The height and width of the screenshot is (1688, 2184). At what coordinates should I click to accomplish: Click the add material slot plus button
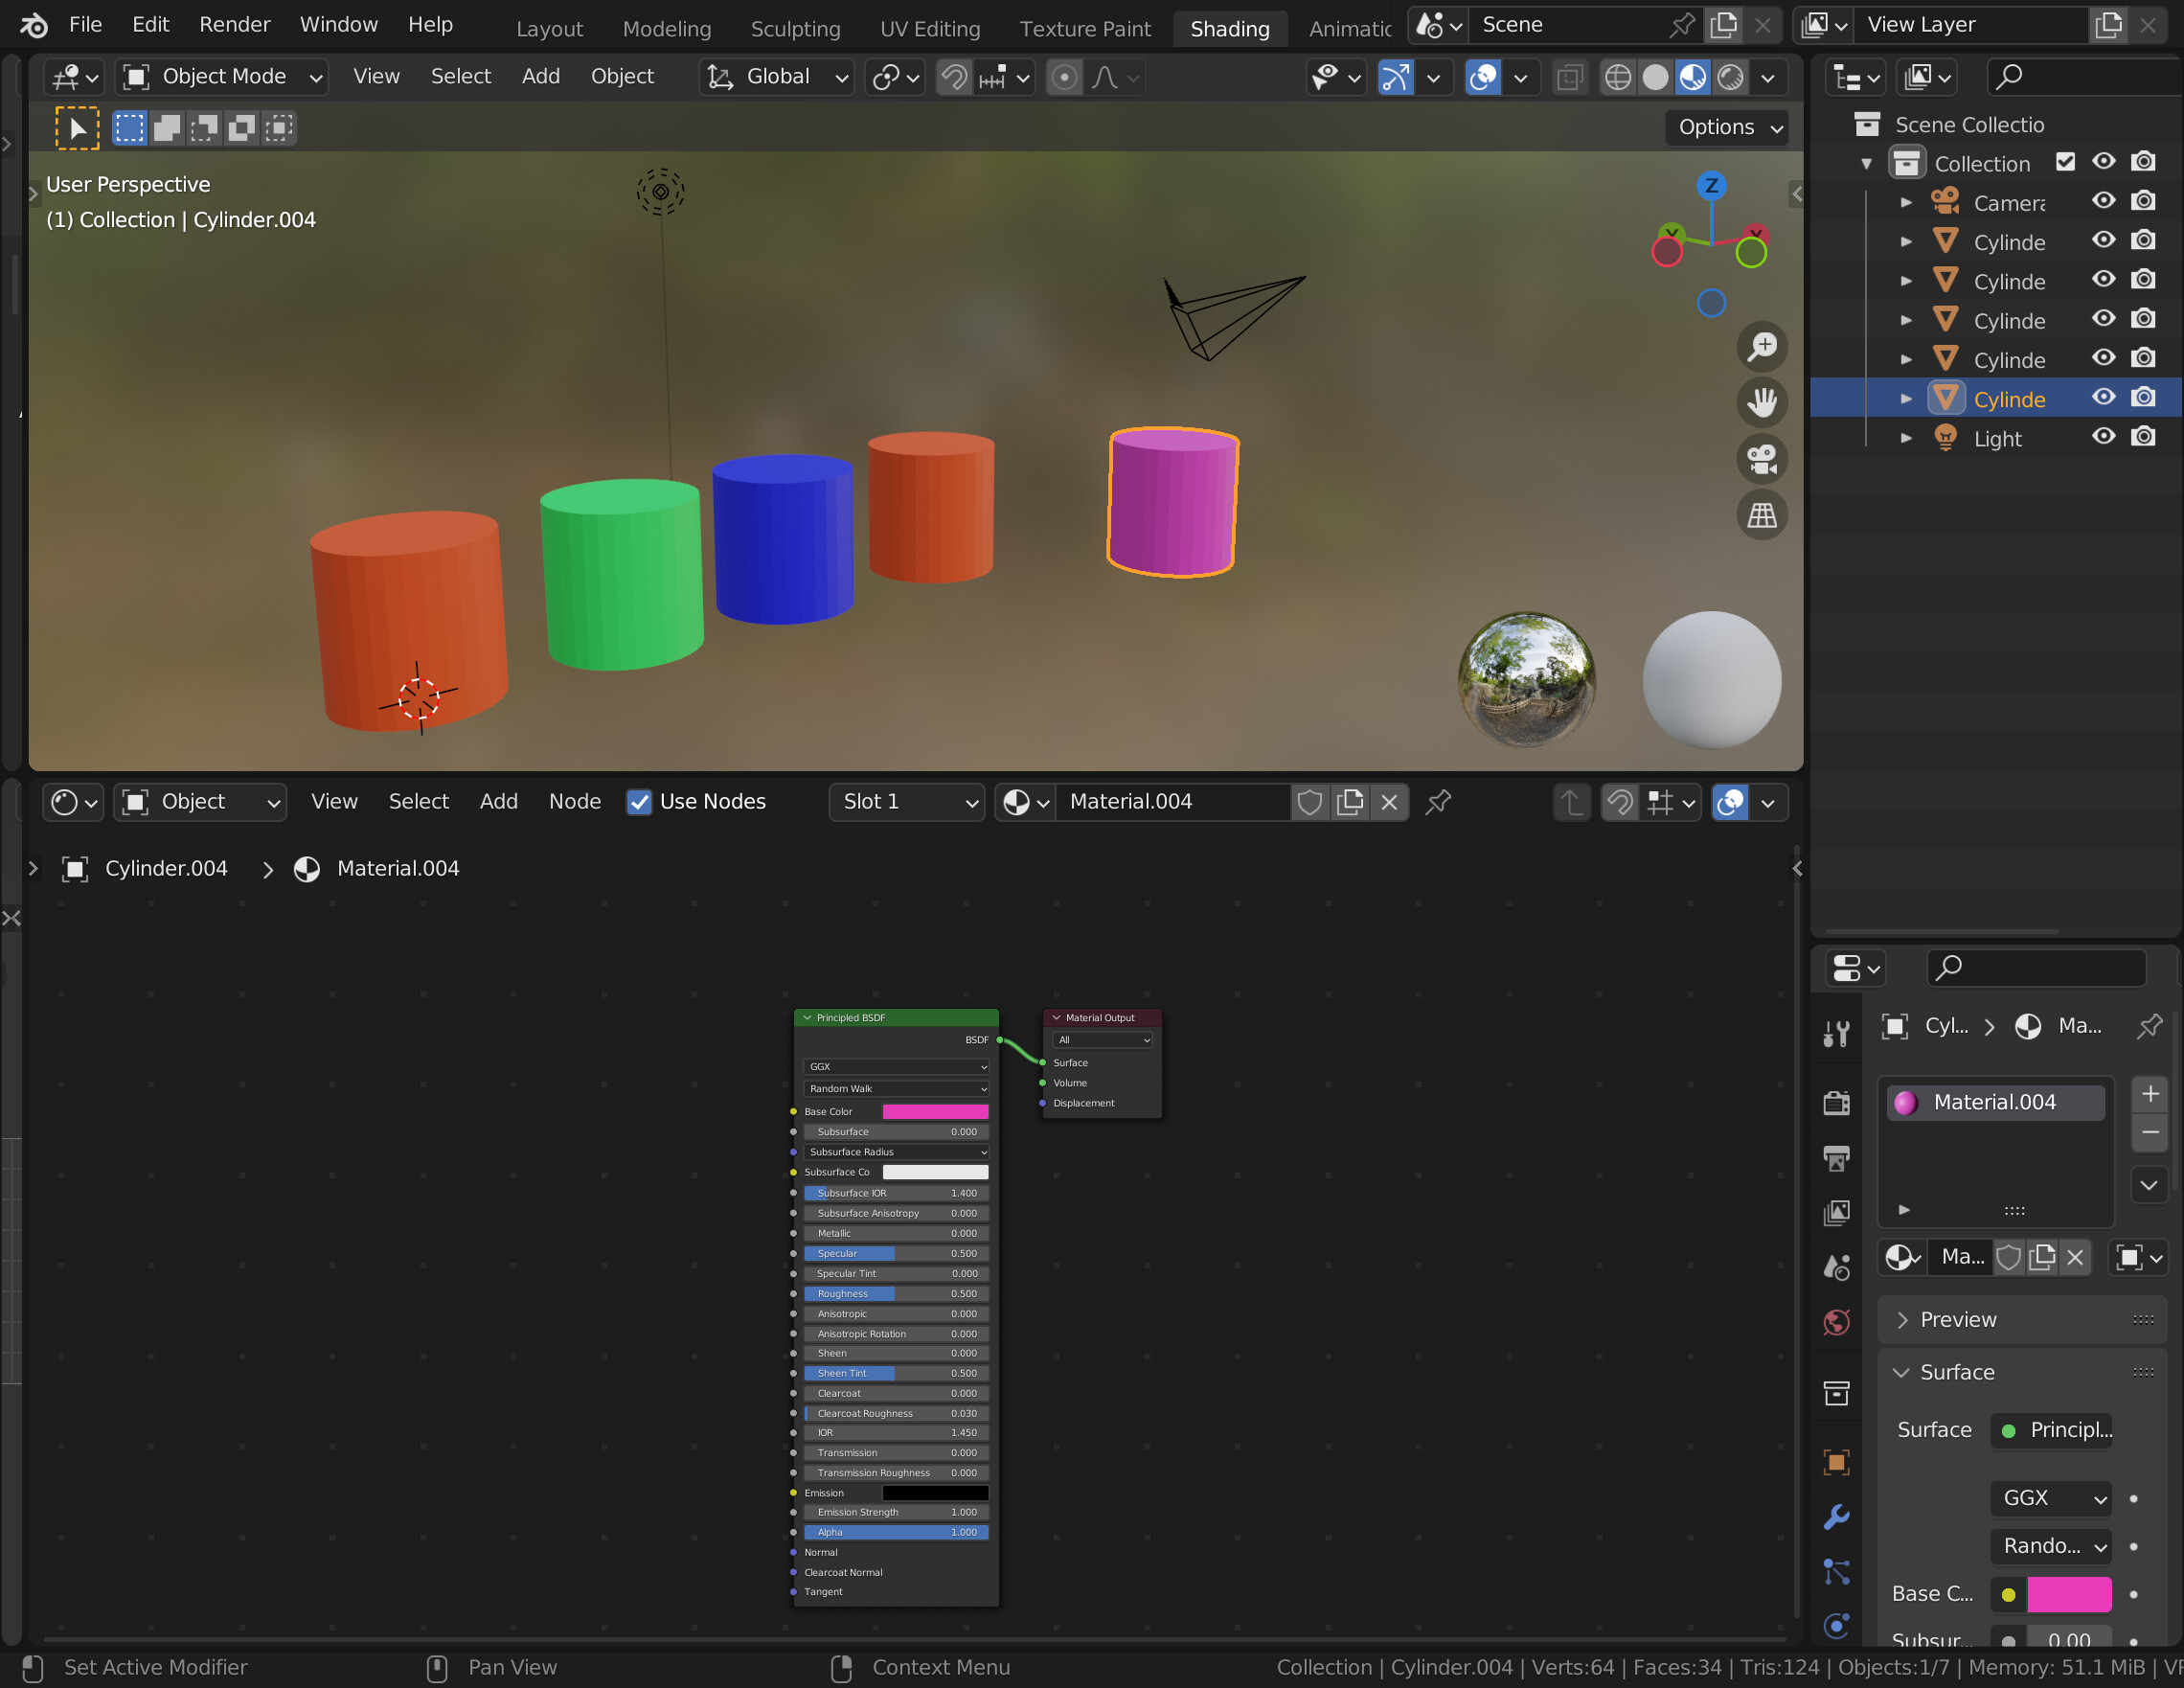click(x=2150, y=1094)
